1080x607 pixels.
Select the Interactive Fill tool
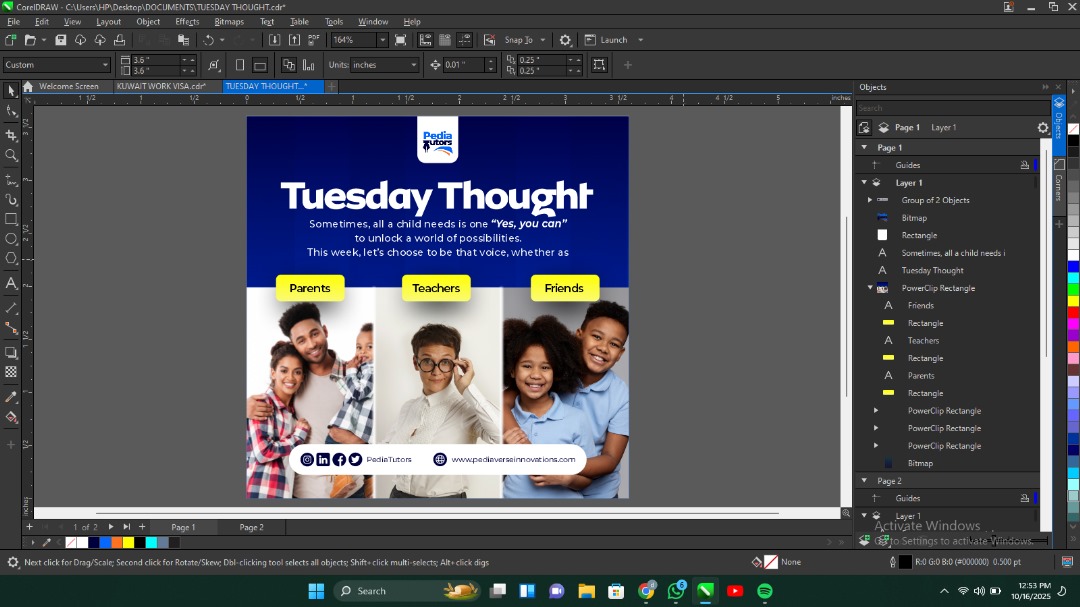point(11,417)
